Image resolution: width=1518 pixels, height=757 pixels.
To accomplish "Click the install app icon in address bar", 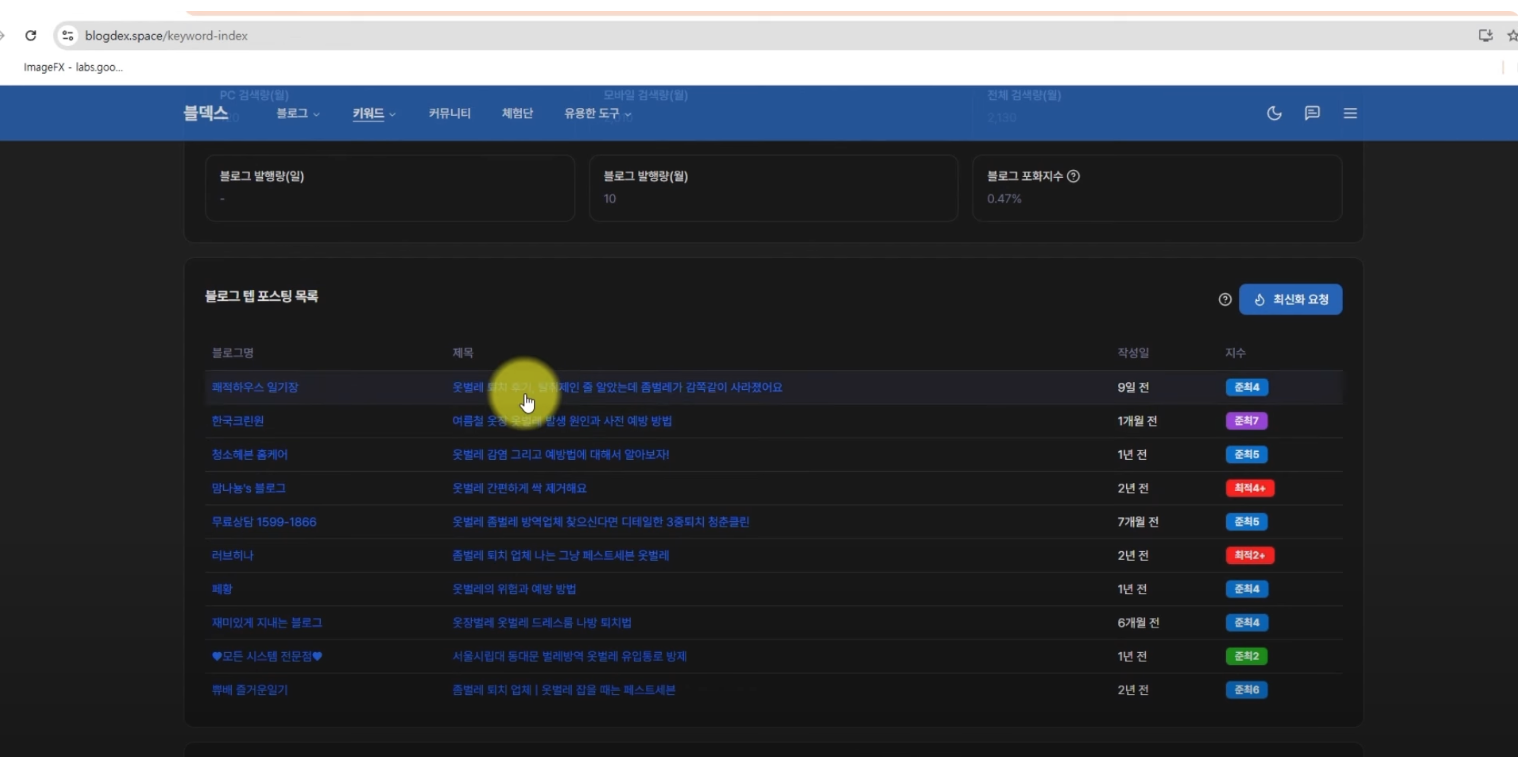I will tap(1485, 35).
